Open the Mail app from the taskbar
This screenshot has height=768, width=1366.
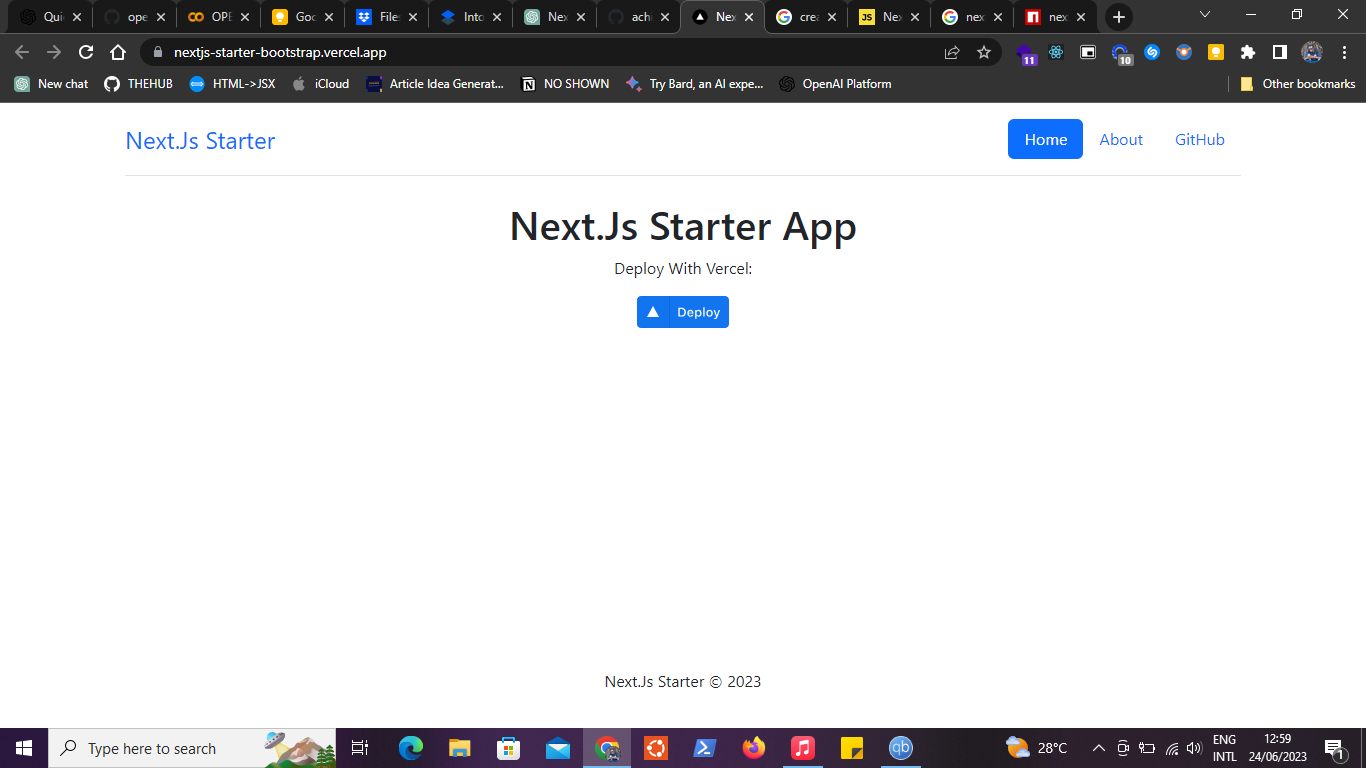pos(558,748)
